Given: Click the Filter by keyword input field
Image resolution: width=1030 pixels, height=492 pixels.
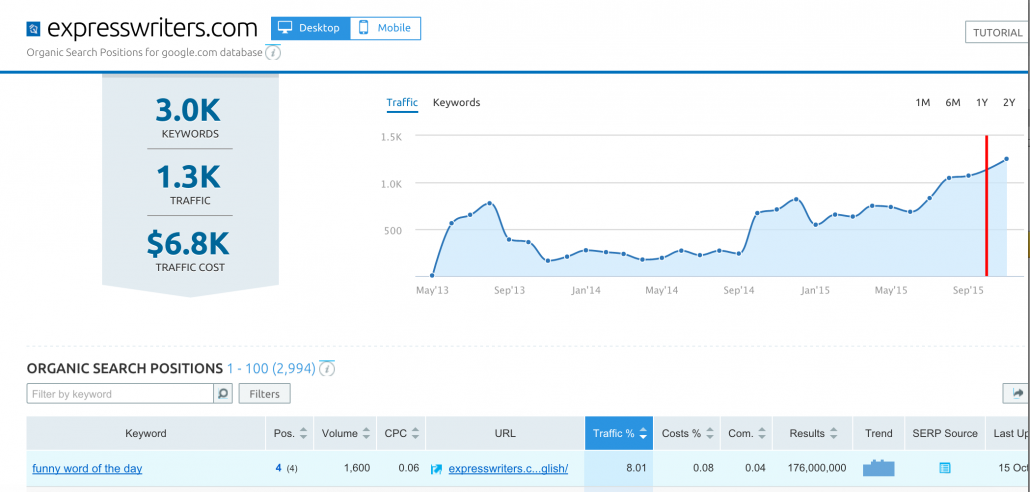Looking at the screenshot, I should click(120, 394).
